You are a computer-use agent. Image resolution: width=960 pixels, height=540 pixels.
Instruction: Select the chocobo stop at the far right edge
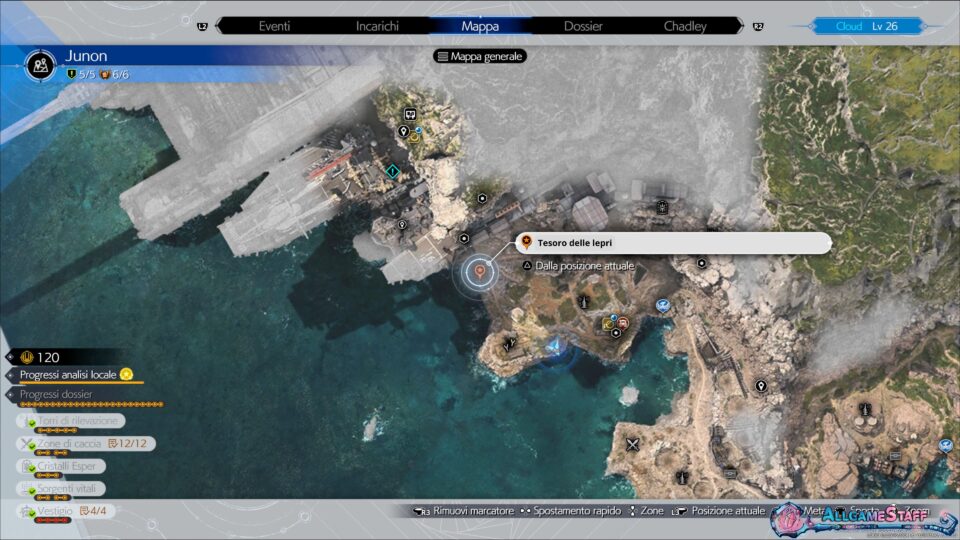click(946, 445)
